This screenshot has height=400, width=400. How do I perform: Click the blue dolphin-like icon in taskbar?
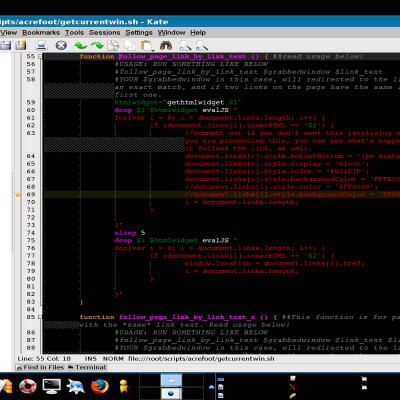tap(76, 387)
